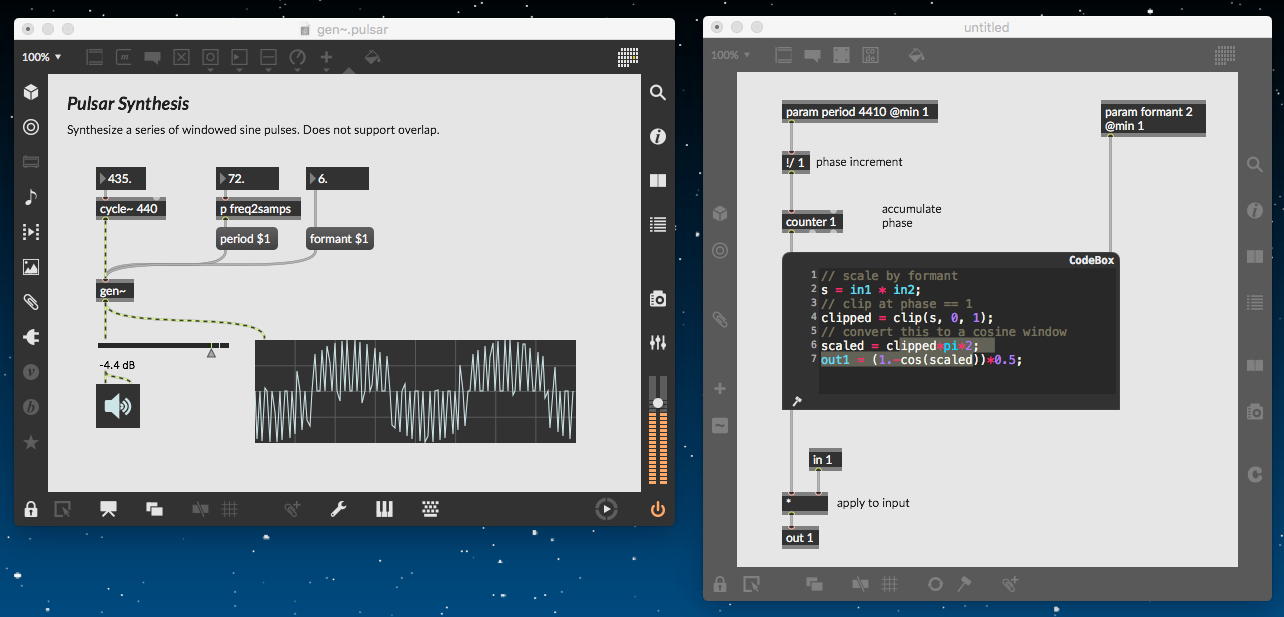Select the untitled gen patcher window title
This screenshot has width=1284, height=617.
(985, 28)
